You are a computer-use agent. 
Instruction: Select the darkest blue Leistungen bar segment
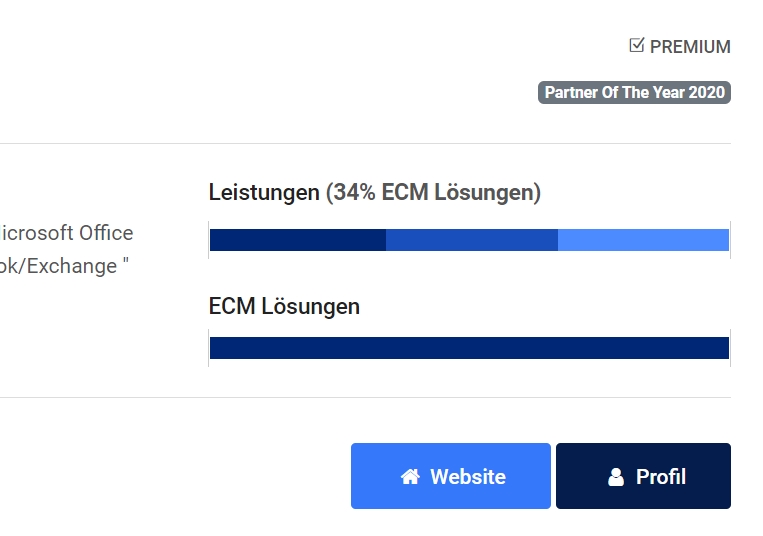click(x=298, y=240)
